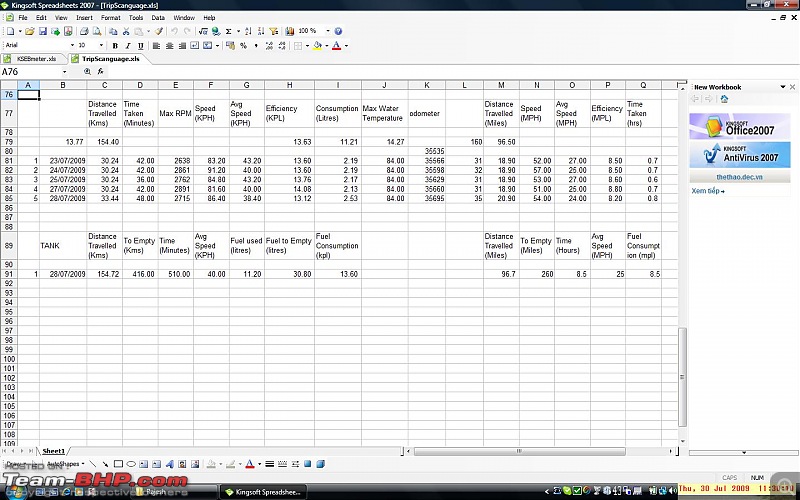The width and height of the screenshot is (800, 500).
Task: Click the Fill Color paint bucket swatch
Action: pyautogui.click(x=318, y=46)
